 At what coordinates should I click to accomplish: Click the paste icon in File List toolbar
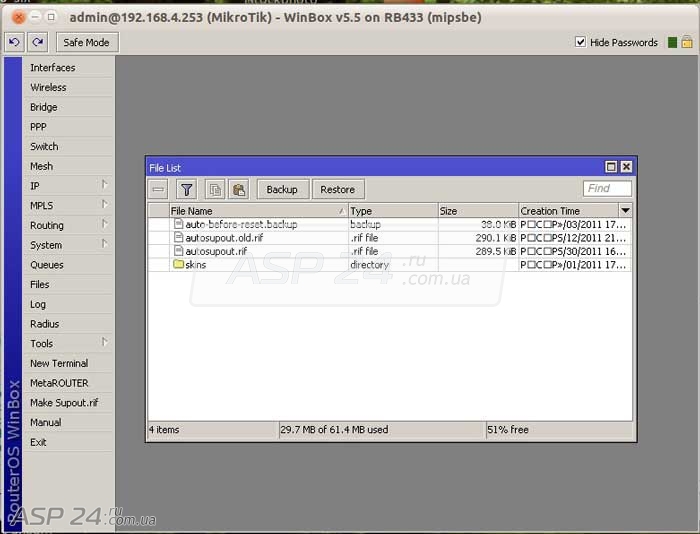click(239, 189)
